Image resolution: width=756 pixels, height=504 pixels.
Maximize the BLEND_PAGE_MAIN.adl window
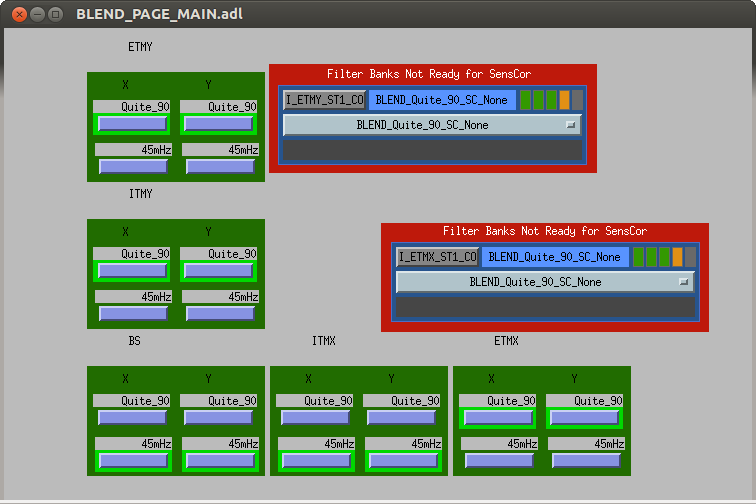pyautogui.click(x=56, y=14)
